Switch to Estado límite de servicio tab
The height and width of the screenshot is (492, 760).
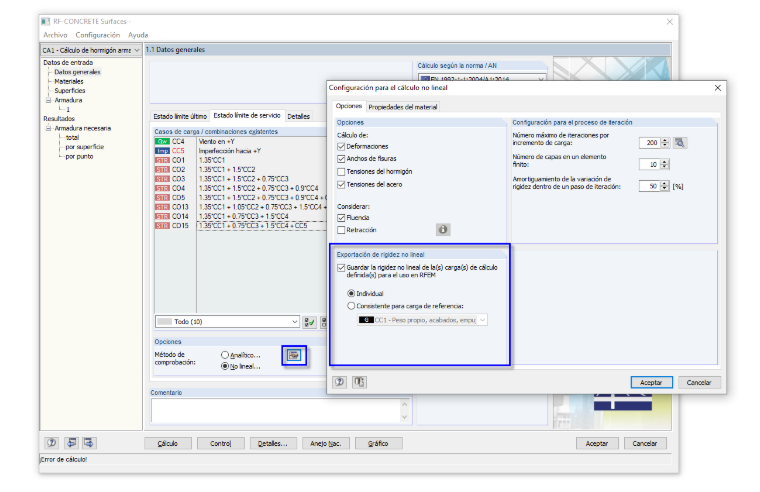[x=247, y=115]
